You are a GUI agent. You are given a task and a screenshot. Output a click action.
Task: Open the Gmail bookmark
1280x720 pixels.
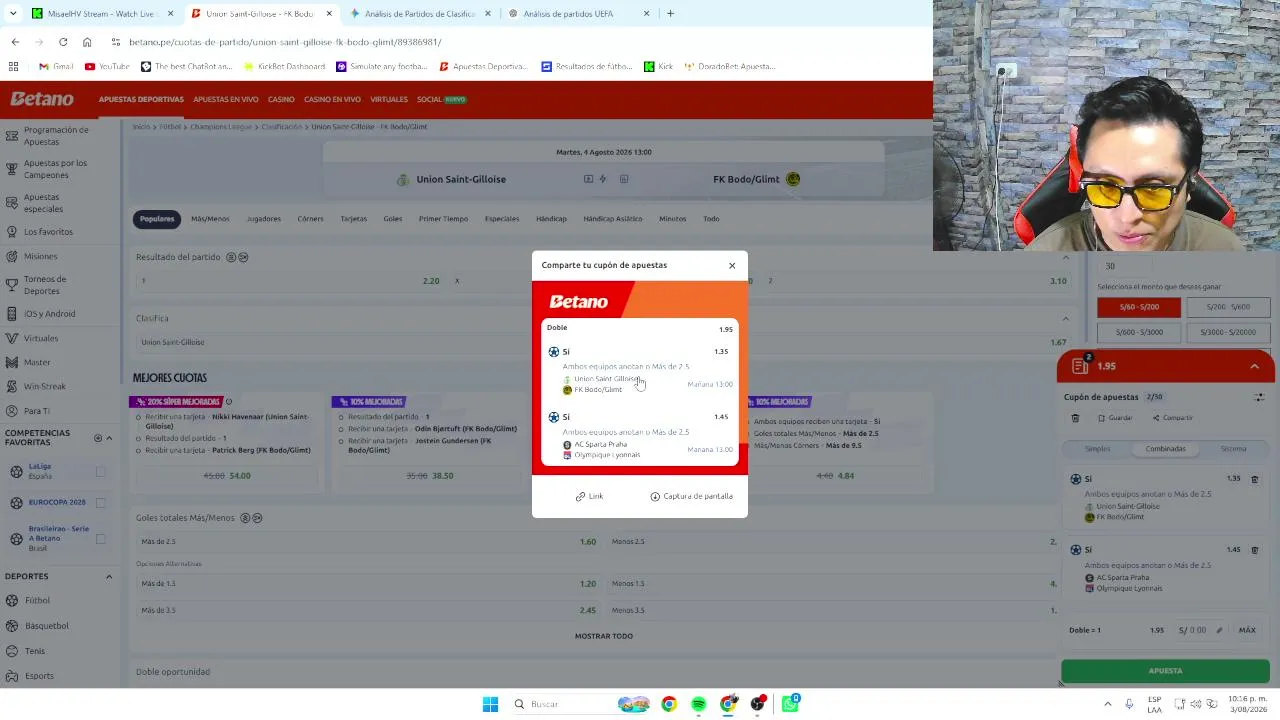click(56, 66)
